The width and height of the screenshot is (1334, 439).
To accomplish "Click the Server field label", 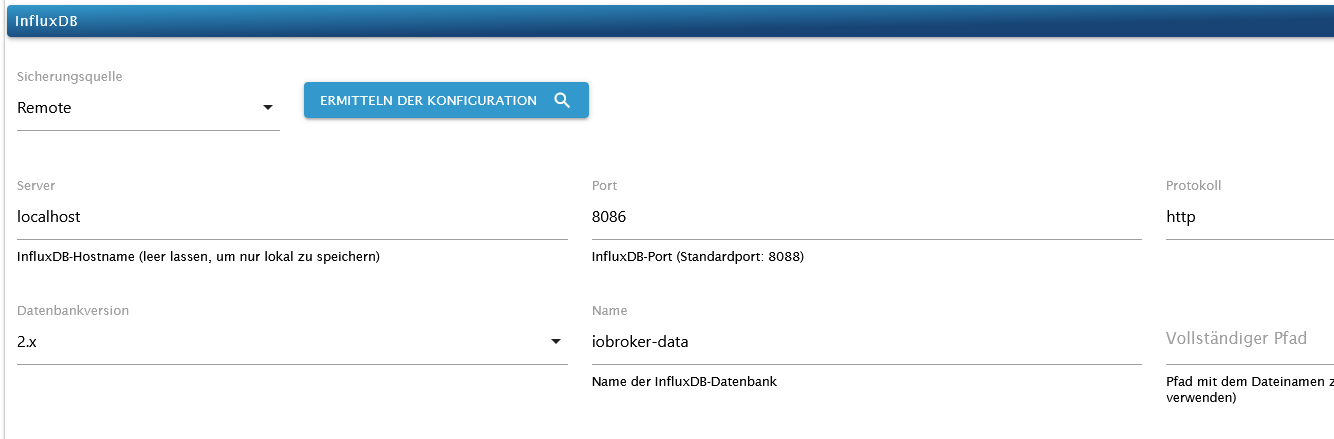I will [x=36, y=186].
